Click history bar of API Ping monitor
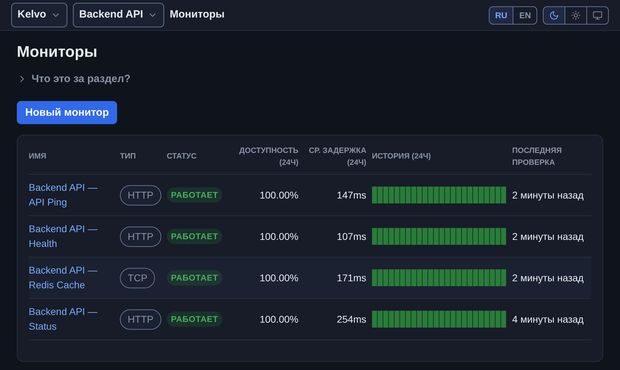Screen dimensions: 620x370 [x=439, y=195]
